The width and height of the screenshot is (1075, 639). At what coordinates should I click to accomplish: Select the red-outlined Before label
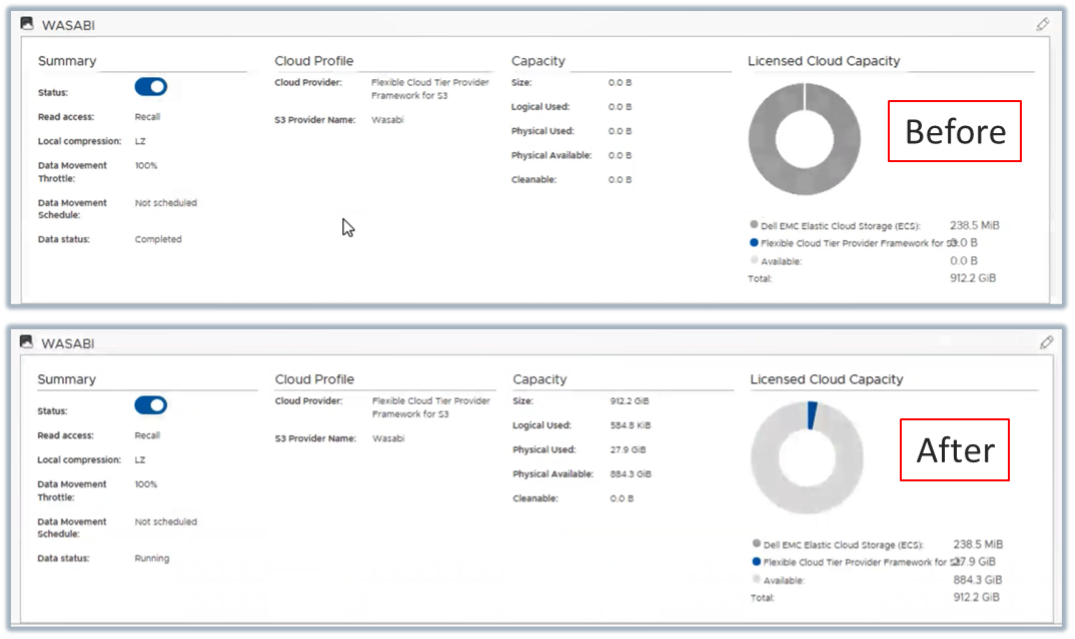point(954,131)
